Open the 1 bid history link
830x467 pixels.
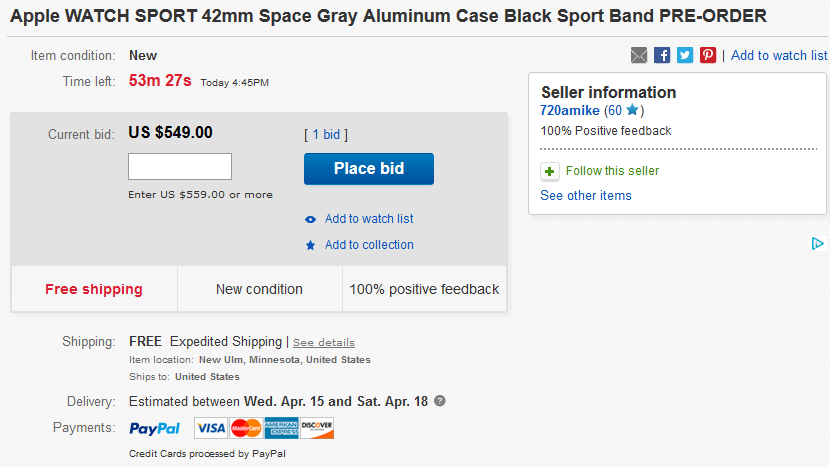pyautogui.click(x=326, y=134)
